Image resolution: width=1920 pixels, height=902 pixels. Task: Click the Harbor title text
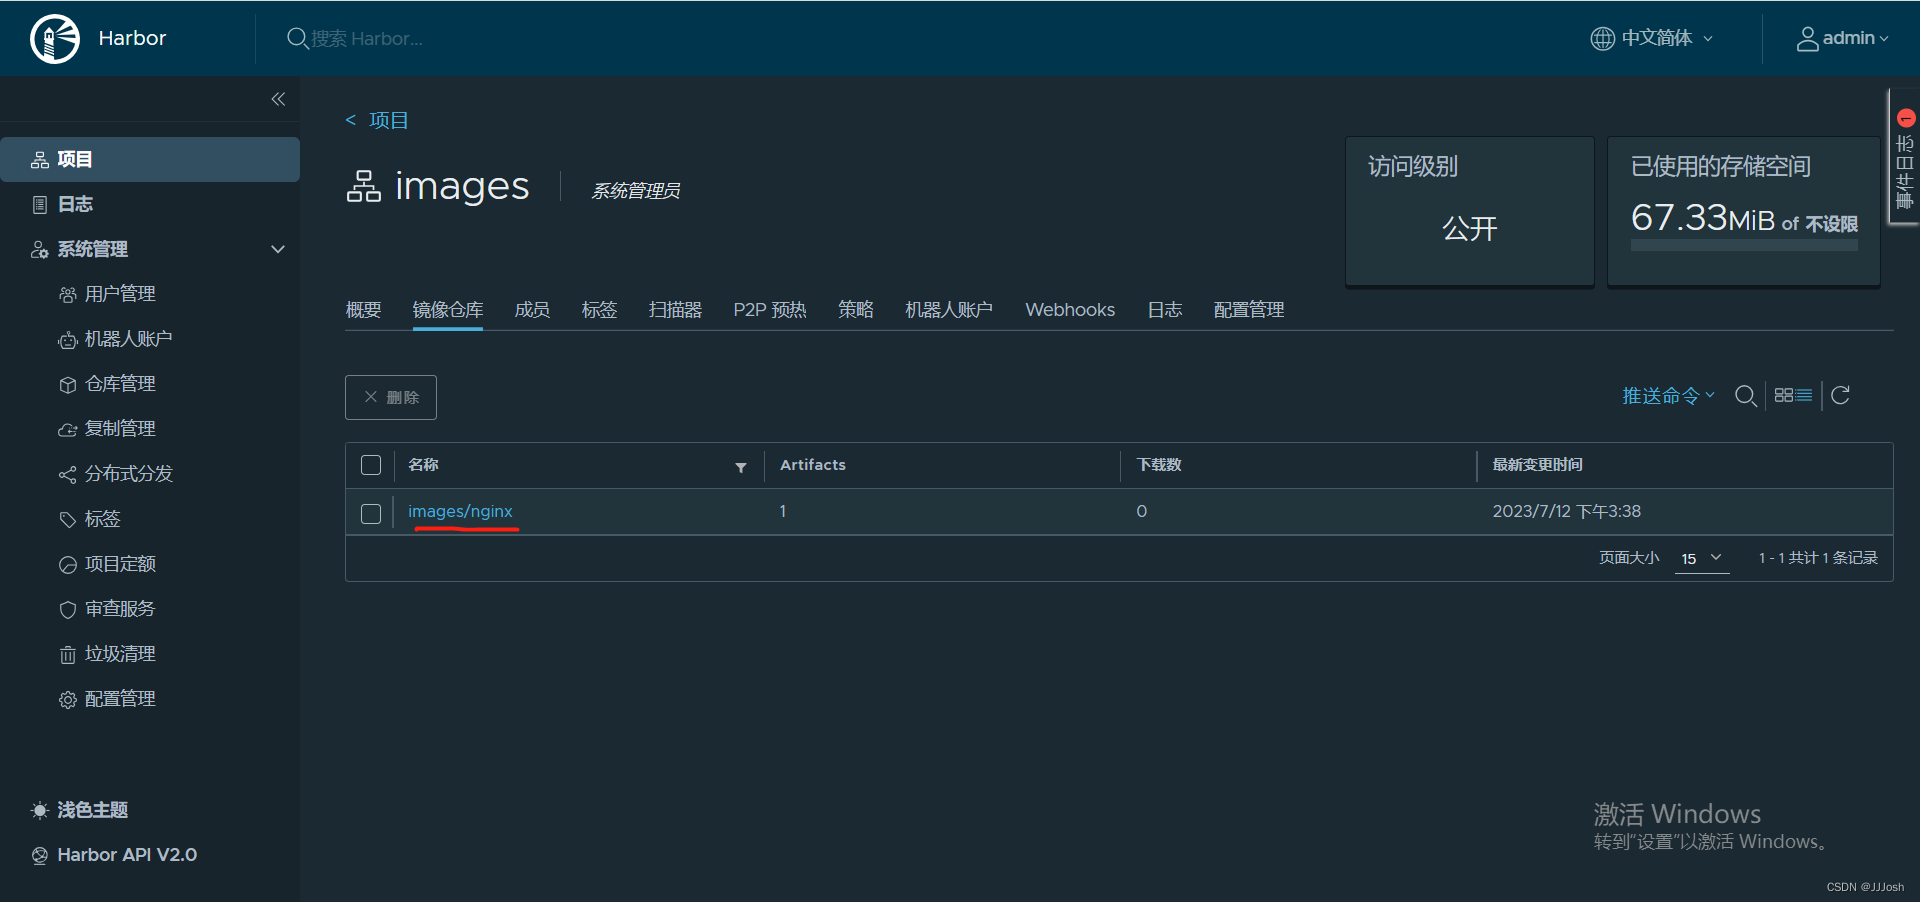(x=132, y=38)
